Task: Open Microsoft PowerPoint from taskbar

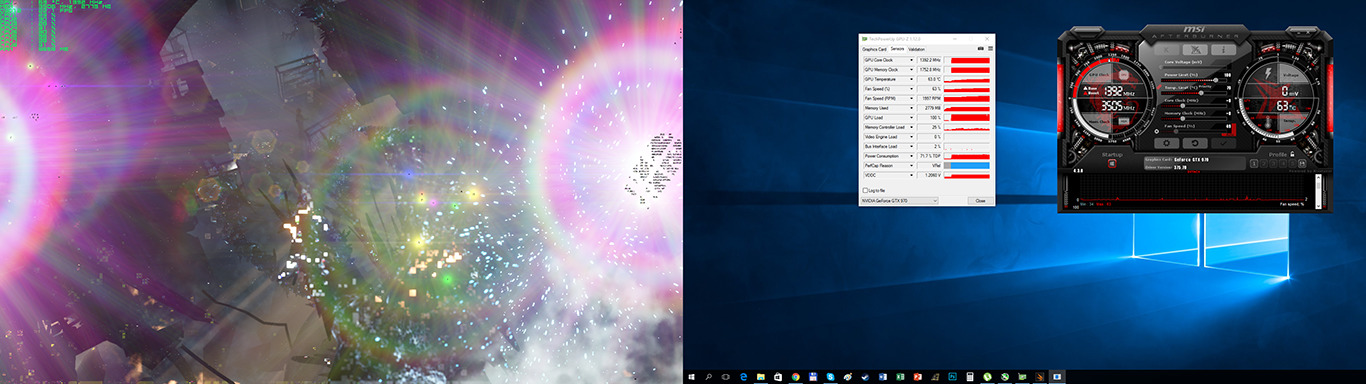Action: (x=917, y=377)
